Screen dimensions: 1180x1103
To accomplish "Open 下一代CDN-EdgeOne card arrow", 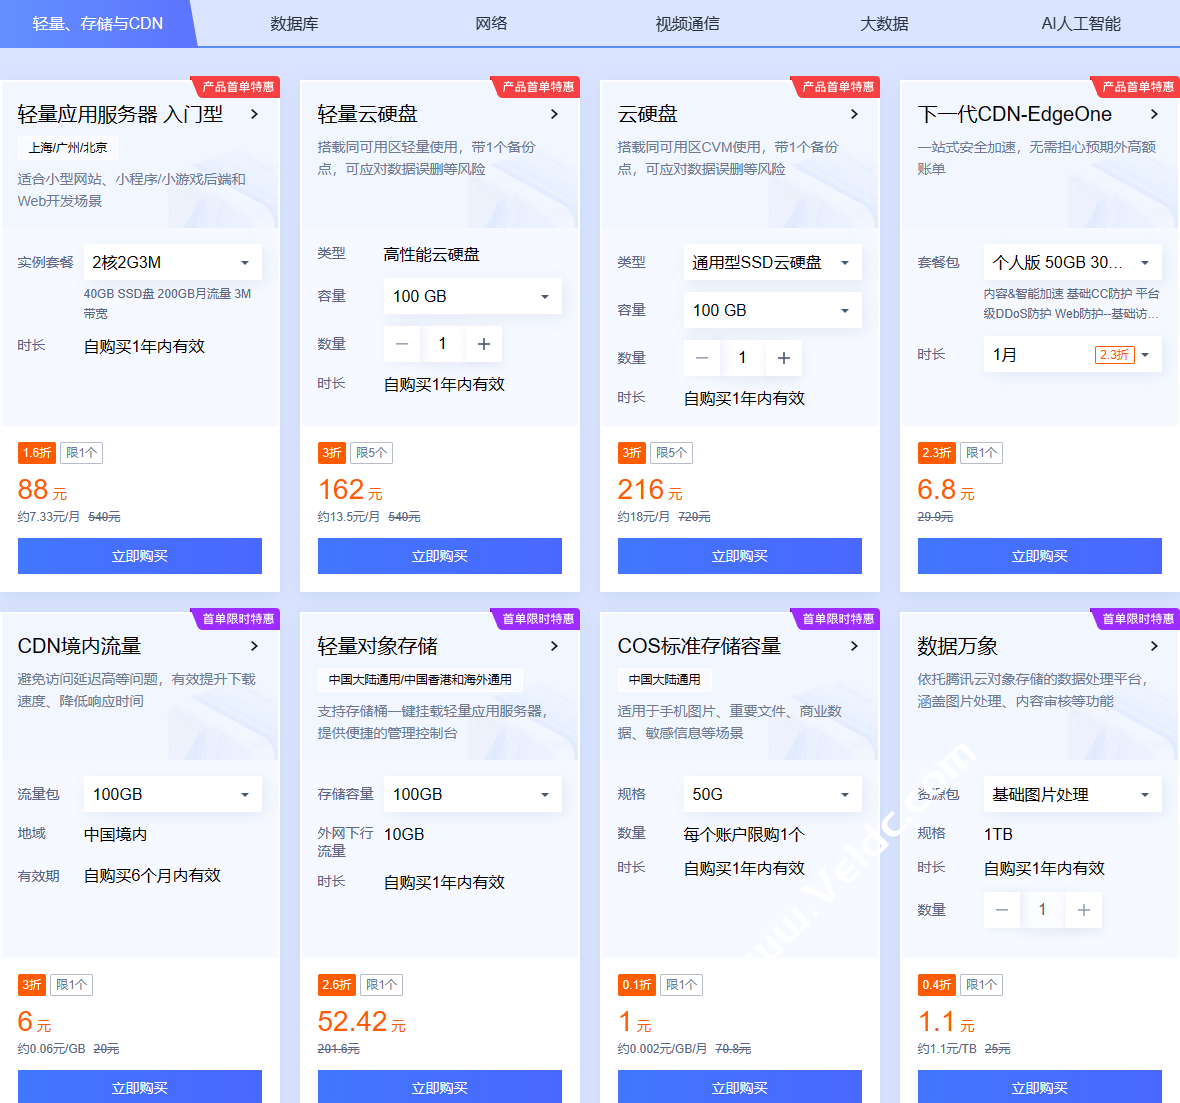I will point(1154,114).
